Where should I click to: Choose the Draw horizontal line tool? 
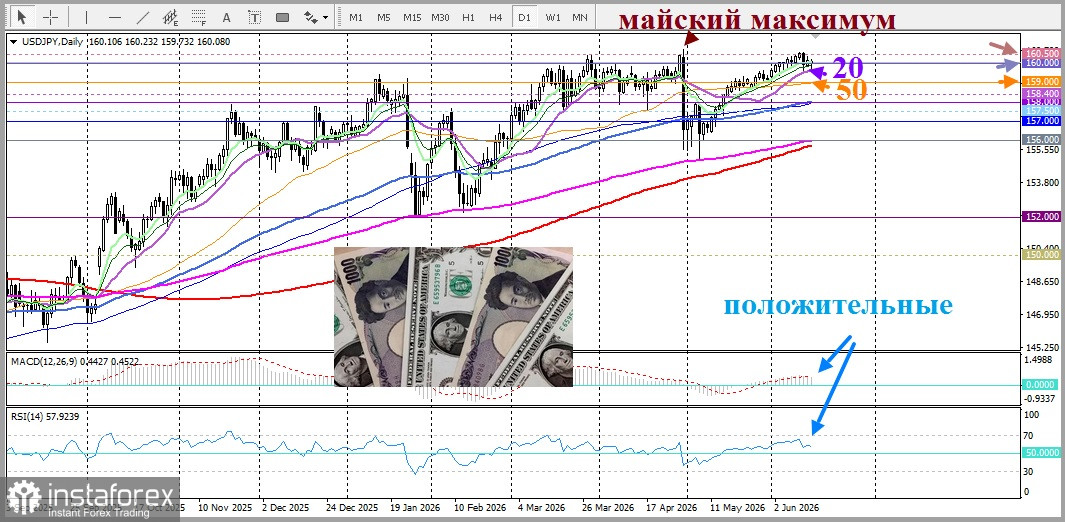pyautogui.click(x=115, y=17)
